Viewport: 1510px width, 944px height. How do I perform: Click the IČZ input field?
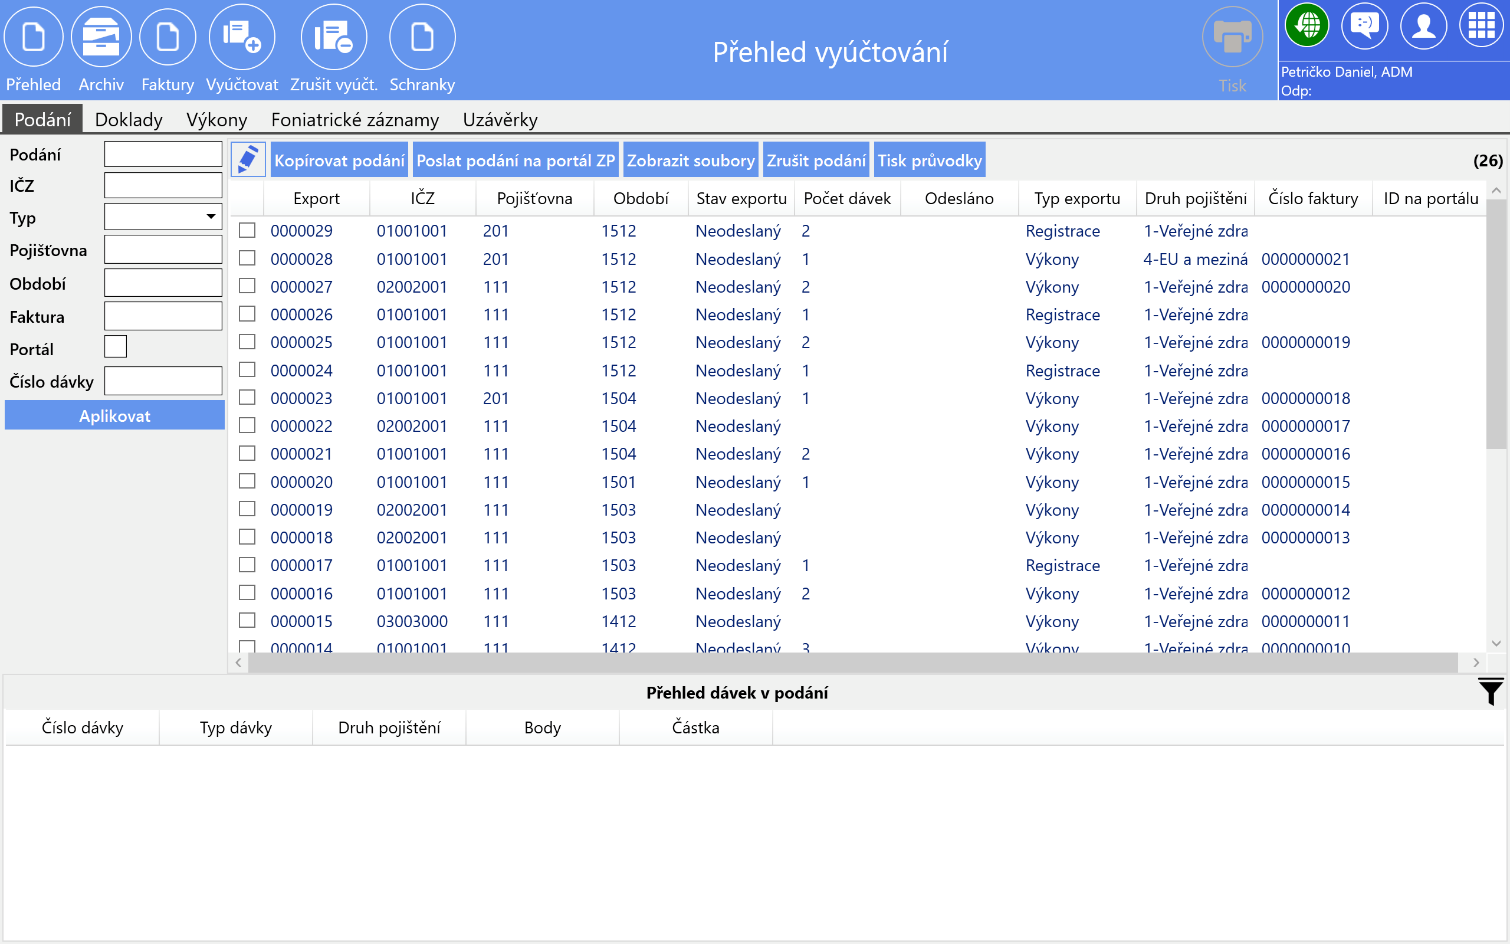click(x=163, y=185)
